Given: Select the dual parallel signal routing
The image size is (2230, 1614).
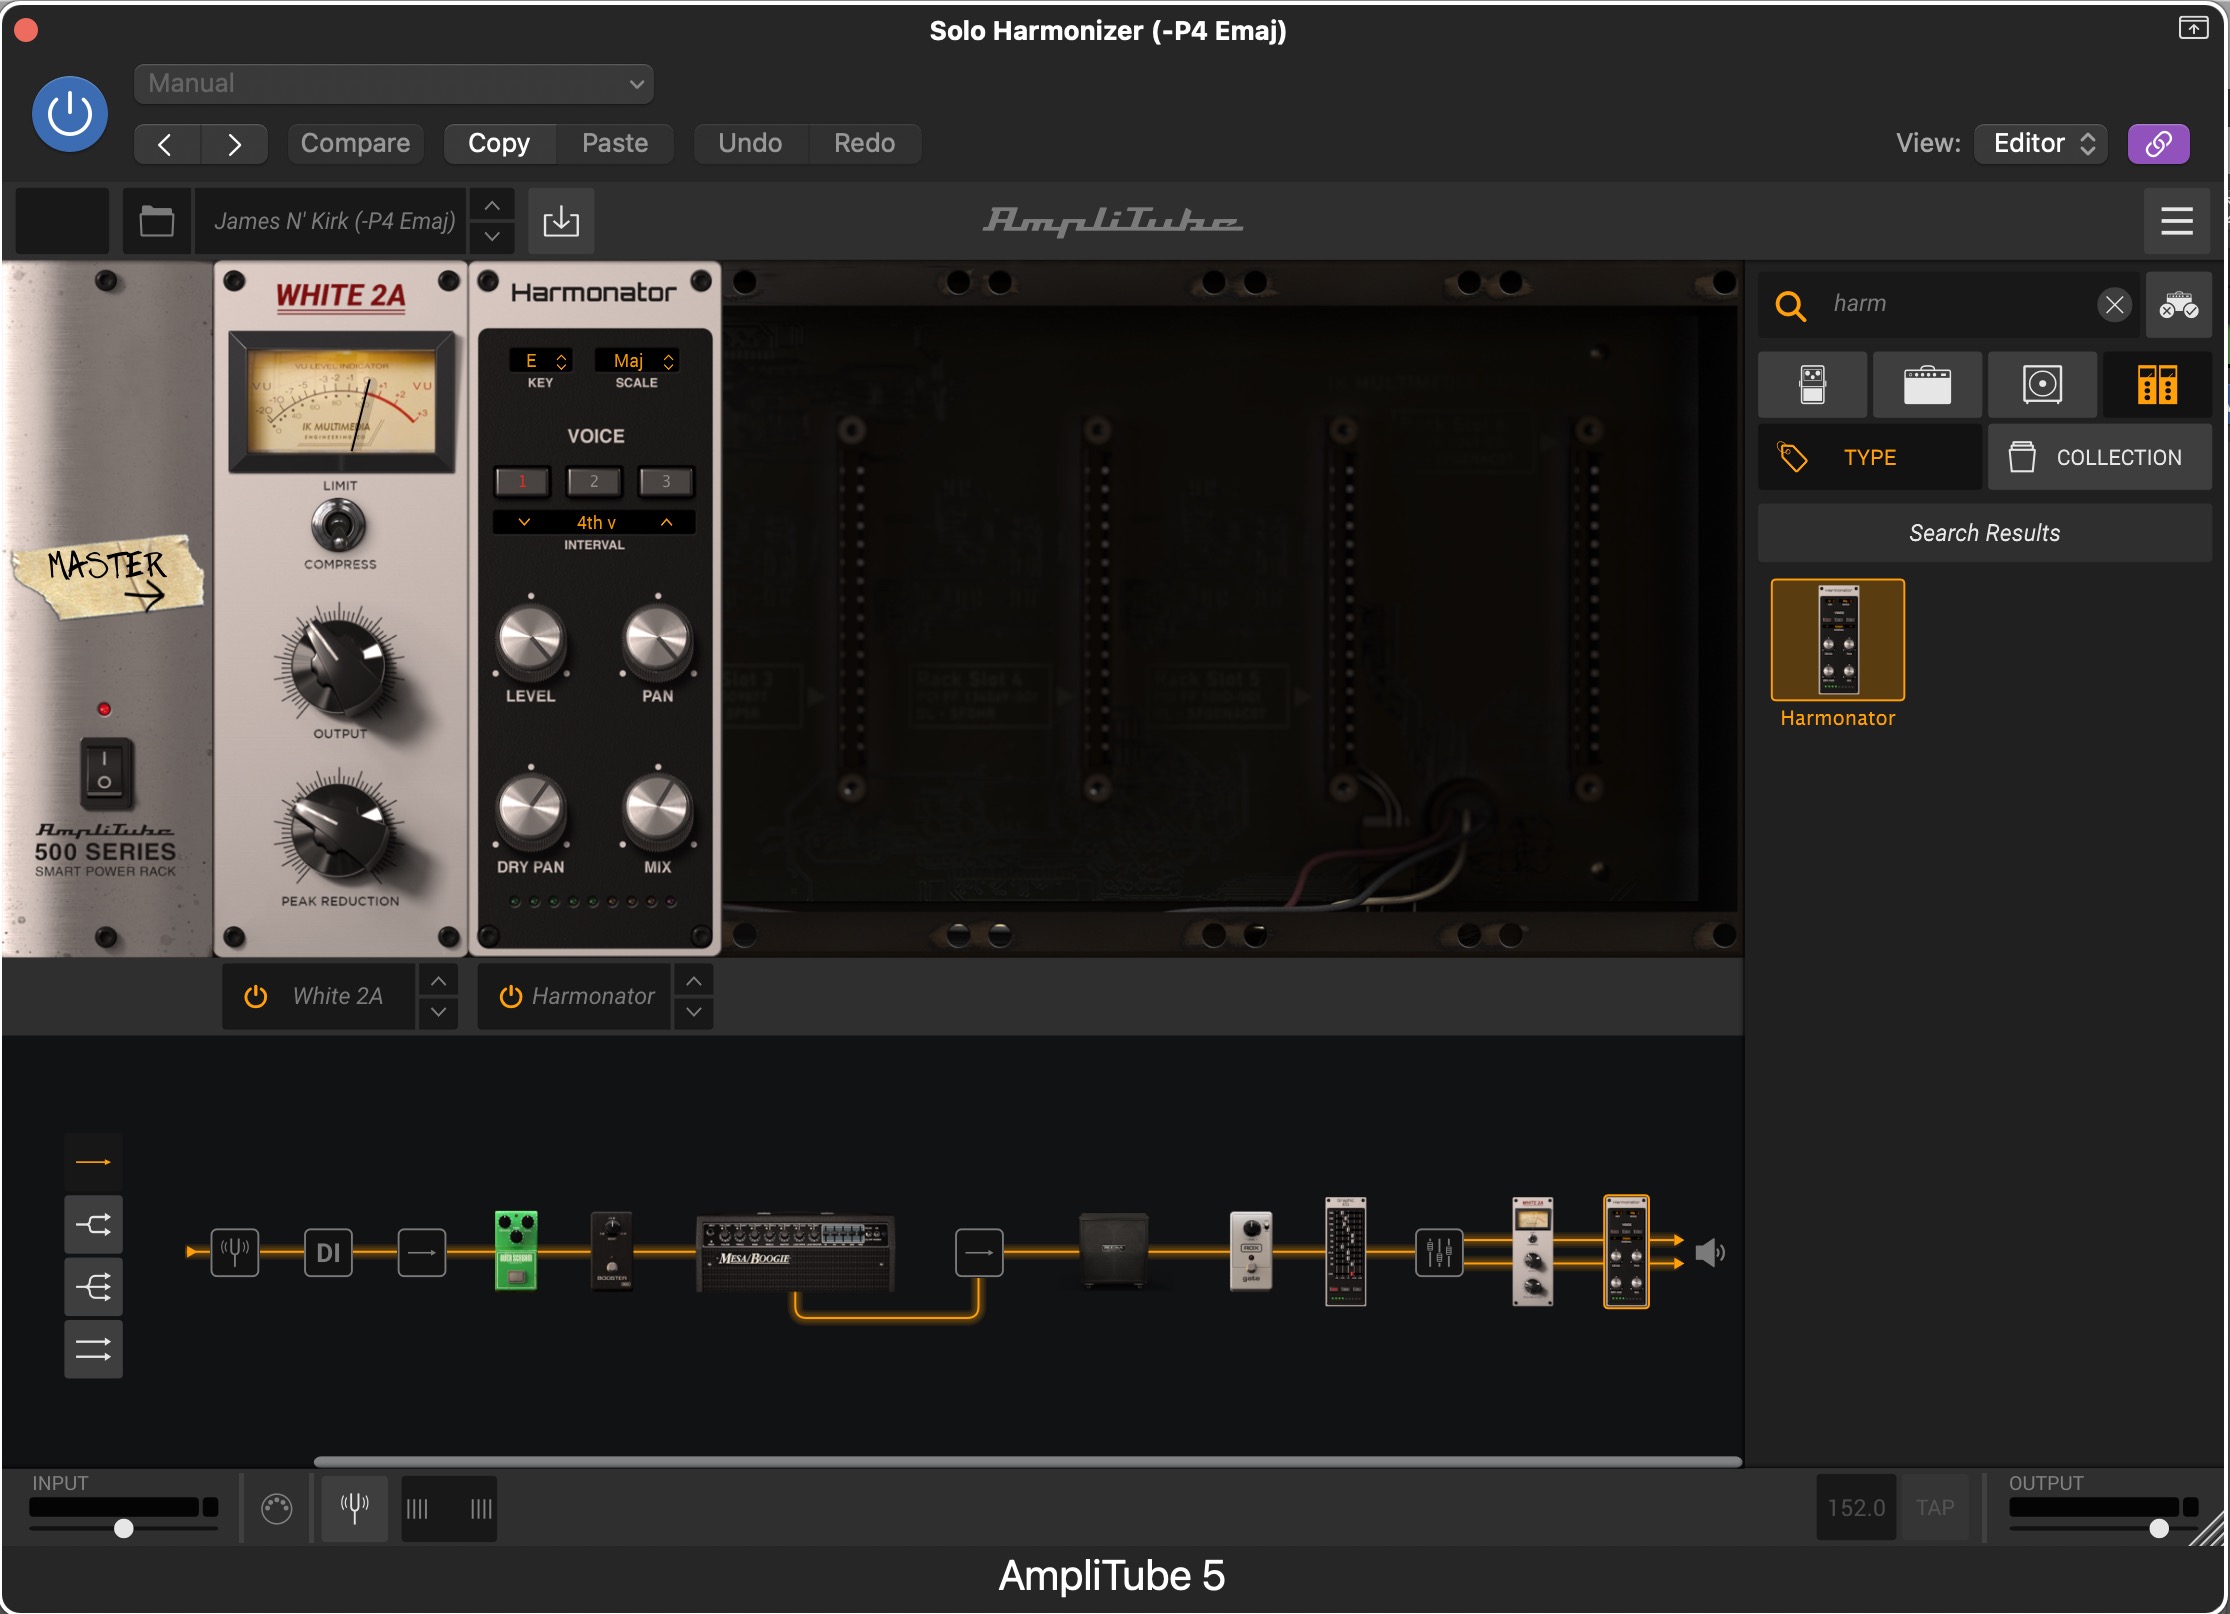Looking at the screenshot, I should click(x=93, y=1349).
